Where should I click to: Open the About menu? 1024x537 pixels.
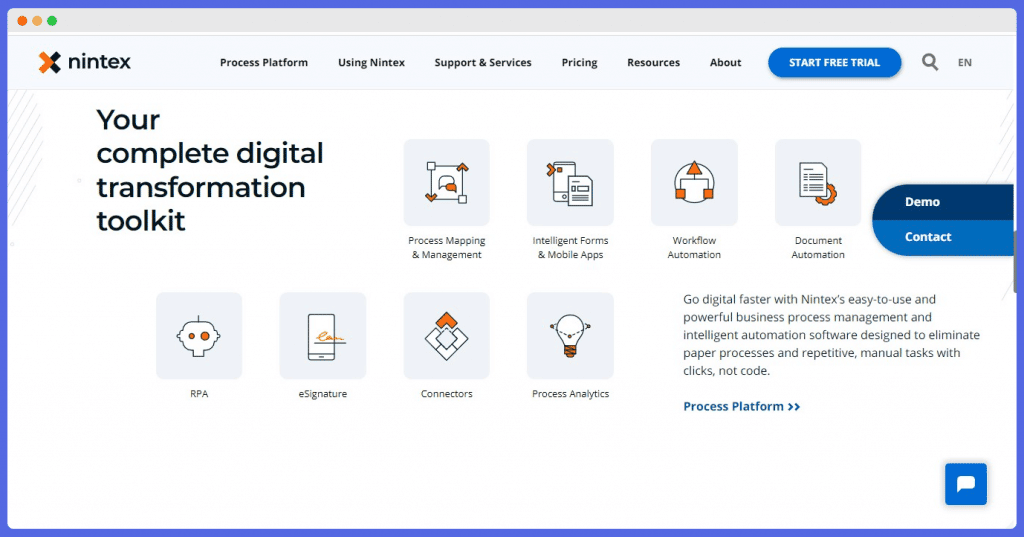726,63
